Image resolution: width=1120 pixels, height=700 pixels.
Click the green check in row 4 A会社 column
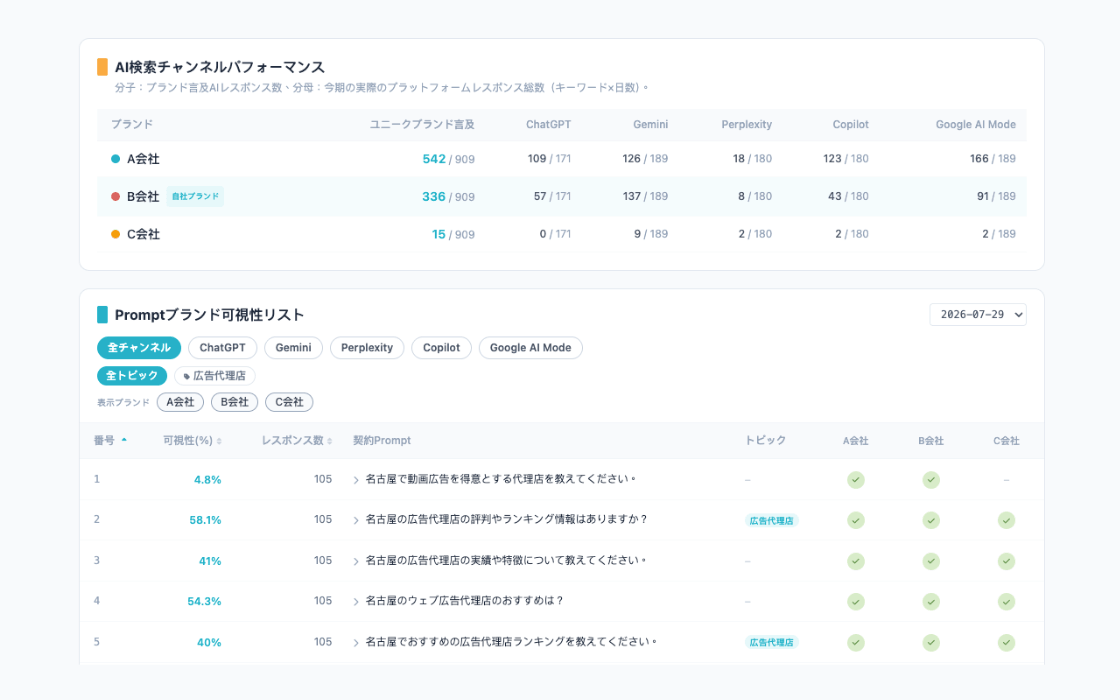pyautogui.click(x=856, y=602)
